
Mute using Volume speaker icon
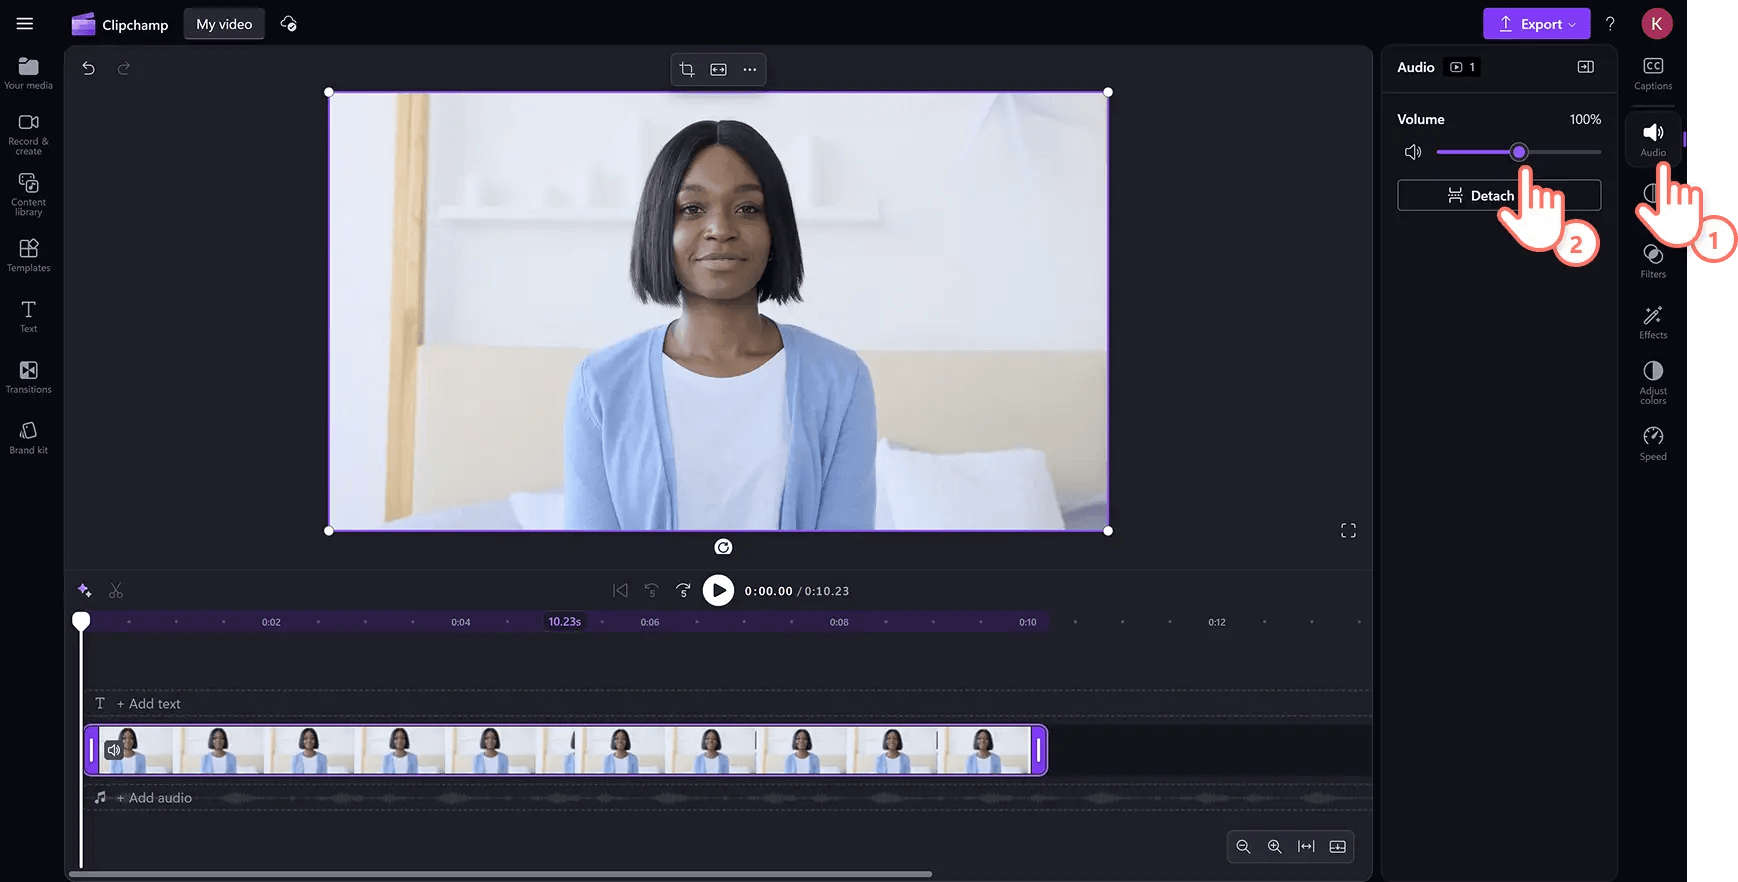(x=1413, y=152)
